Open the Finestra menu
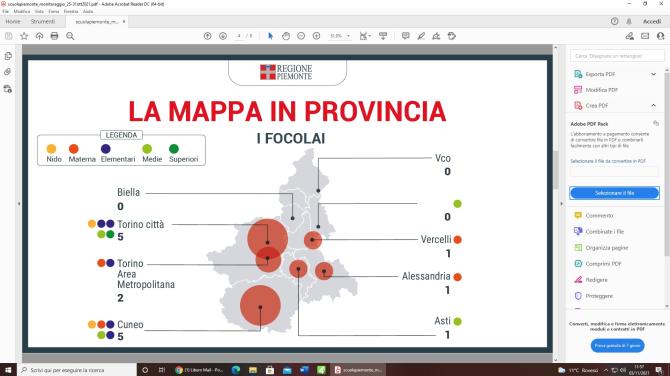670x376 pixels. coord(71,12)
